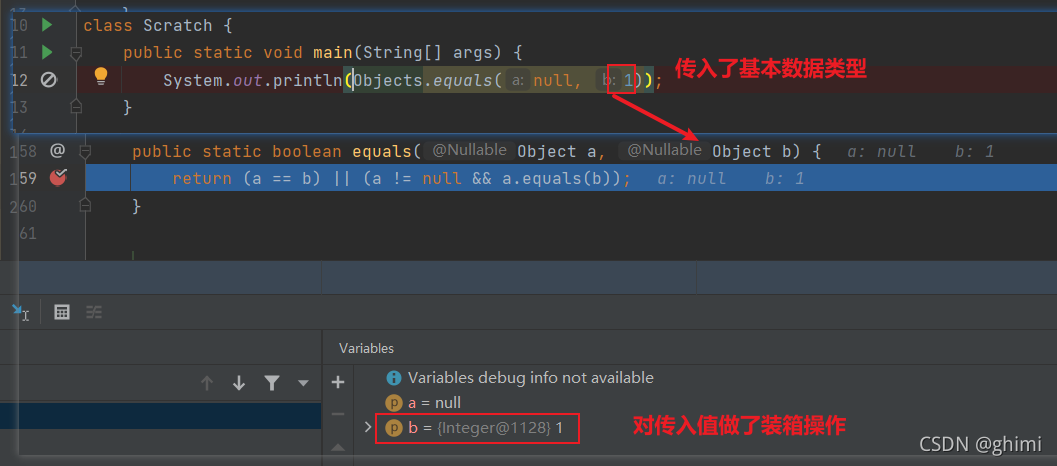Screen dimensions: 1057x466
Task: Open the small dropdown arrow beside the filter
Action: (x=303, y=383)
